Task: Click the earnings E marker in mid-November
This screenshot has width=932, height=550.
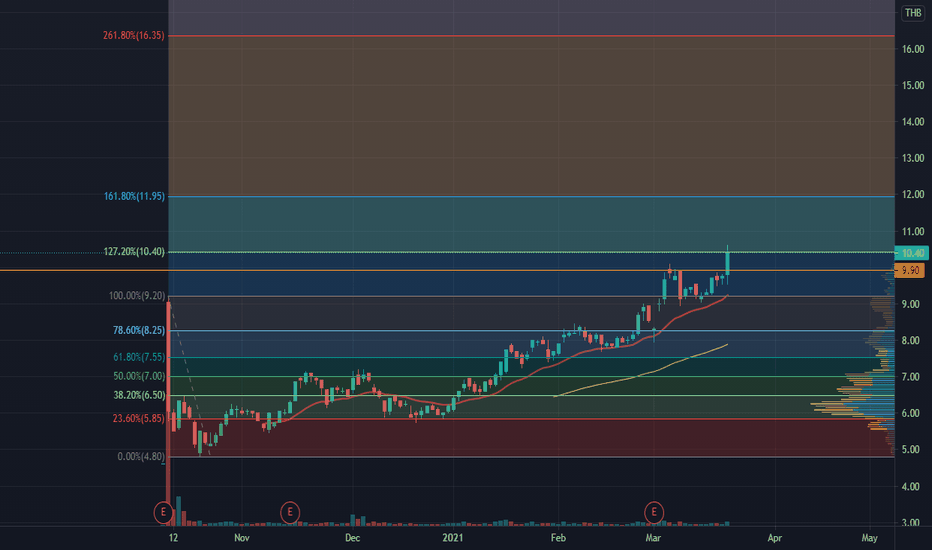Action: (290, 512)
